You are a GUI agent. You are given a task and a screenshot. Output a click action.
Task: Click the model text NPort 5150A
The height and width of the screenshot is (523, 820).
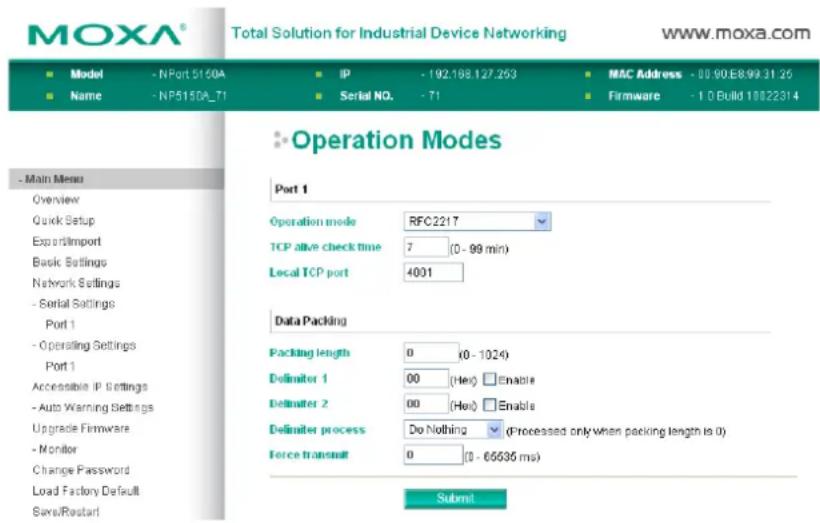(192, 74)
